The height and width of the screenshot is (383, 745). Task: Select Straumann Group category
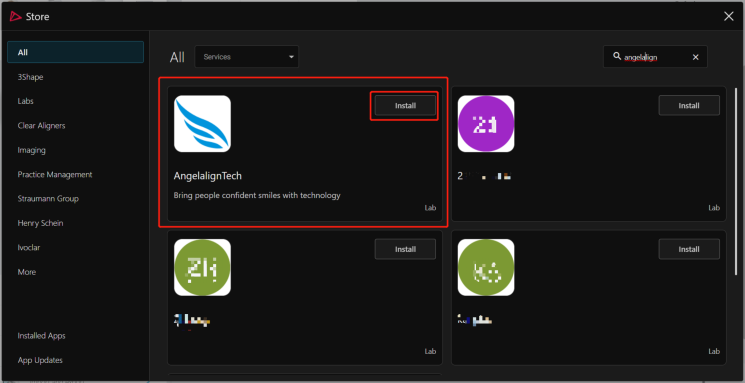point(48,199)
